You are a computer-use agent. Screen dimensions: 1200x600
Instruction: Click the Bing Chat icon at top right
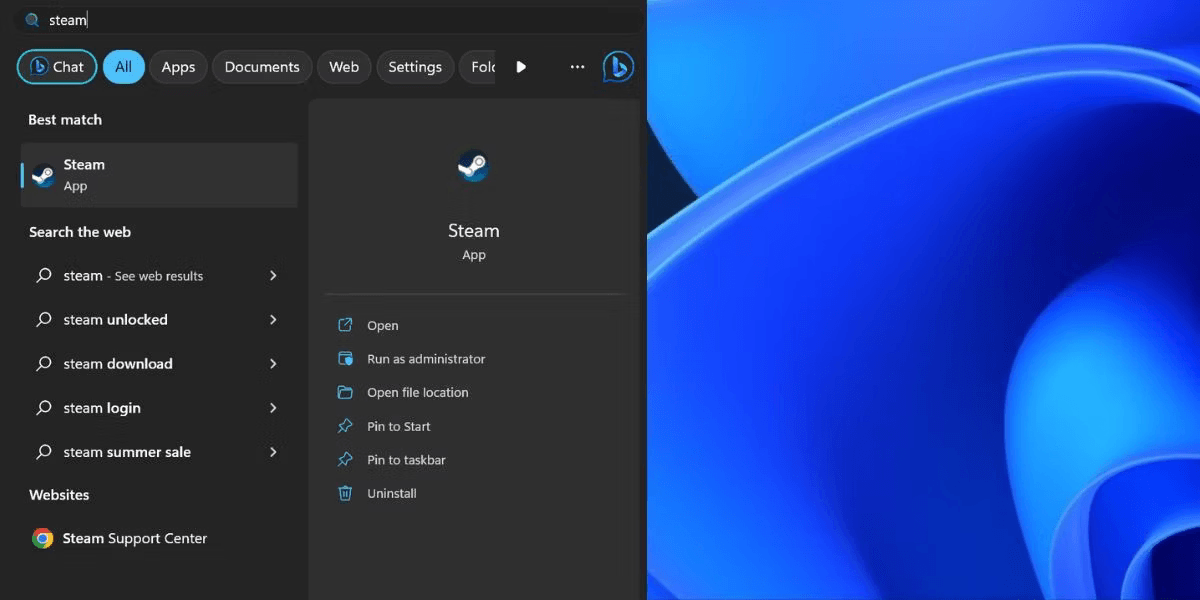pyautogui.click(x=617, y=67)
